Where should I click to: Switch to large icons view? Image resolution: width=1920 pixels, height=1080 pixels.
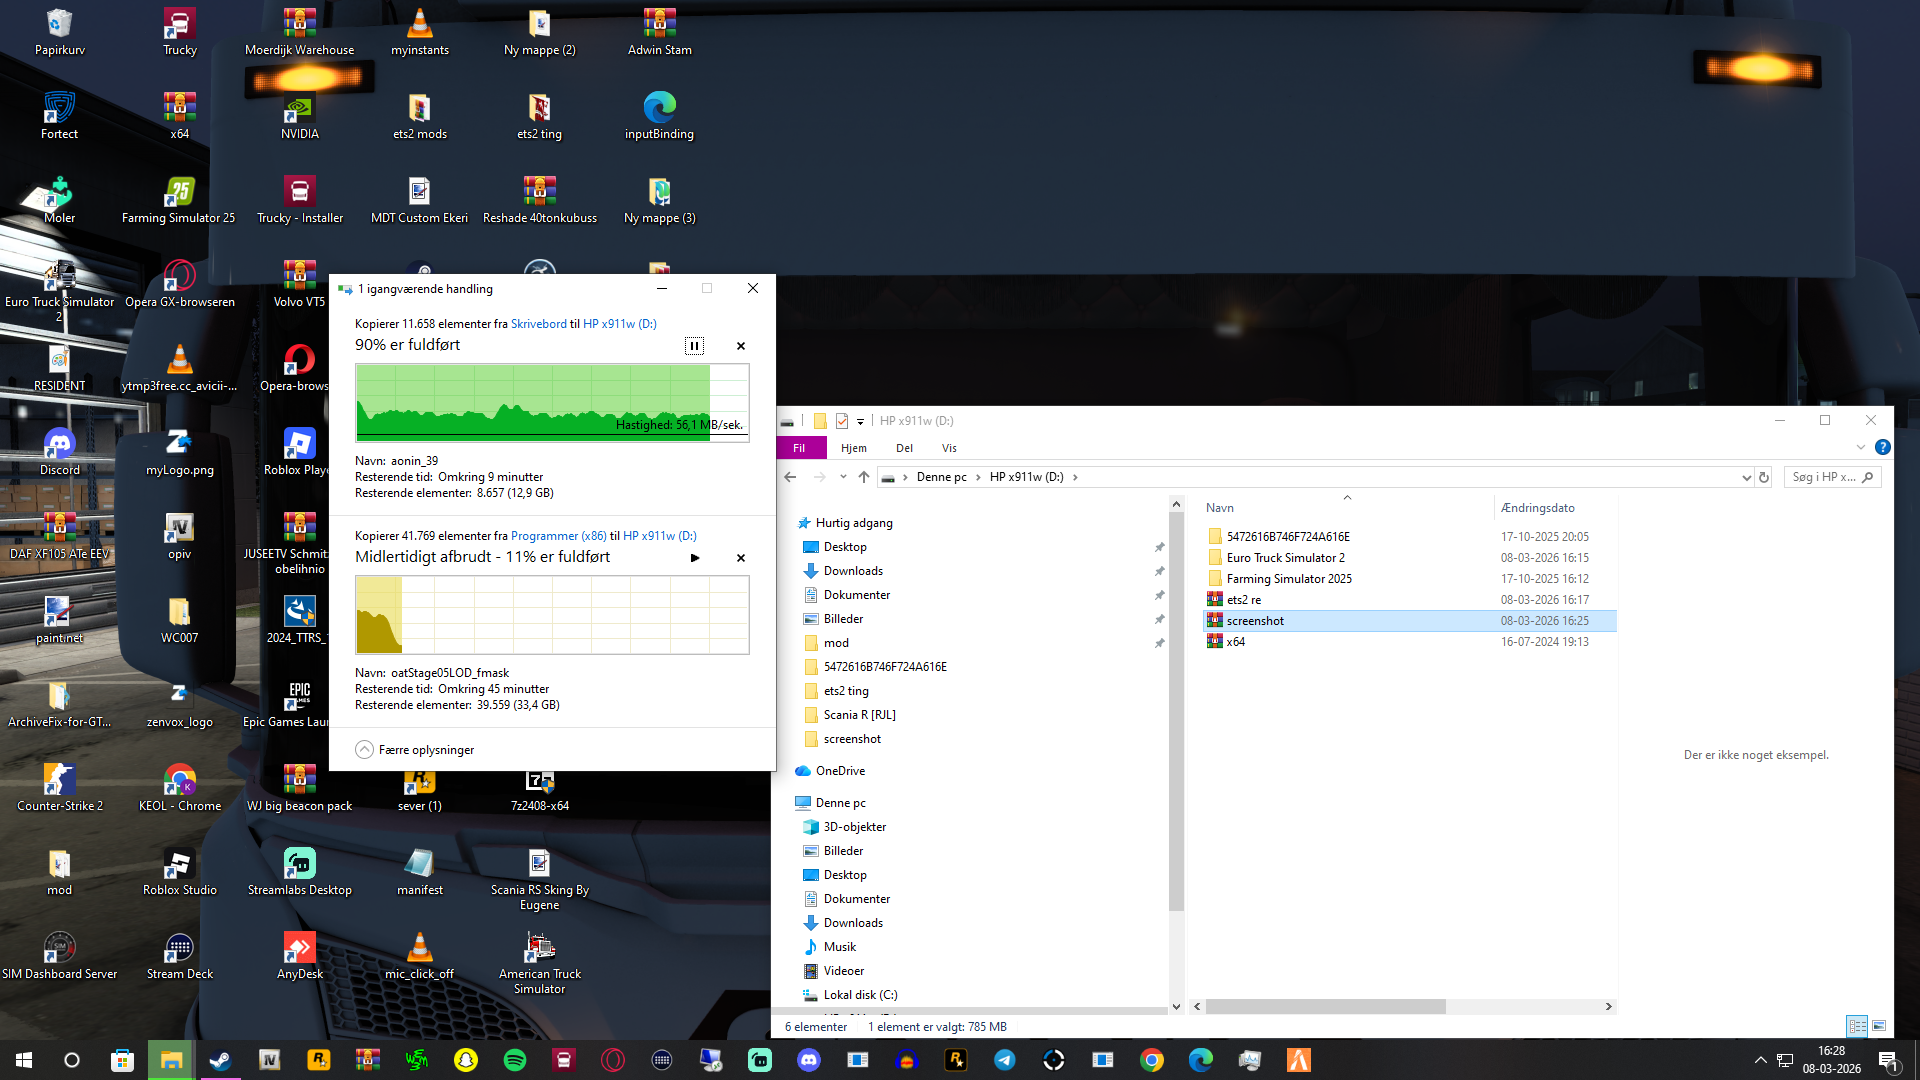[x=1879, y=1026]
